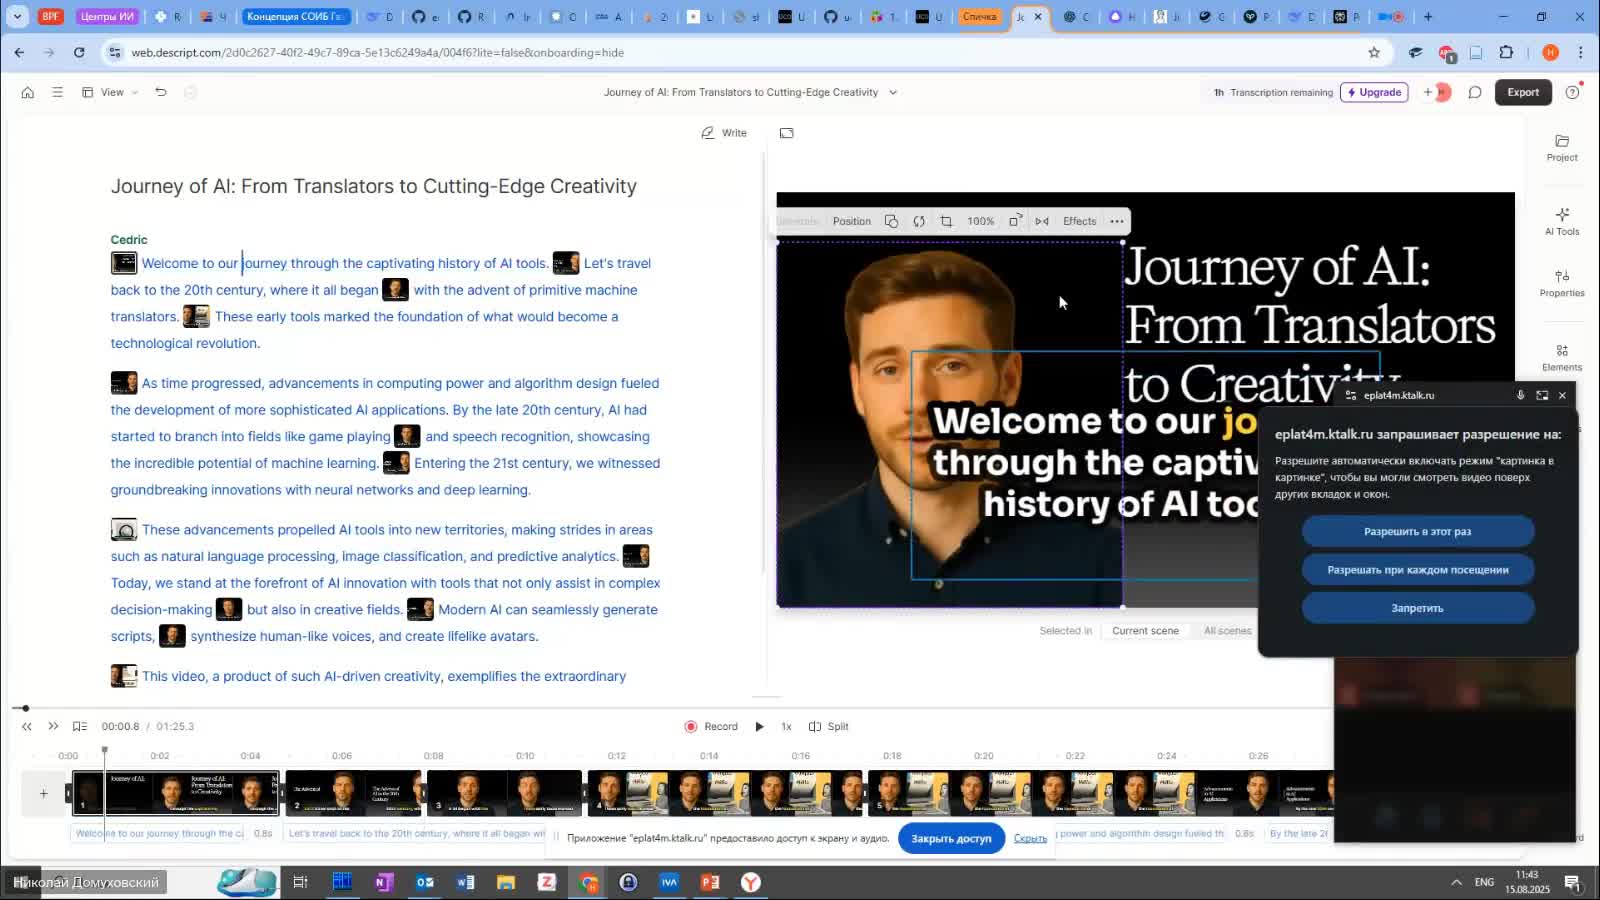Click 'Закрыть доступ' sharing button
1600x900 pixels.
(951, 838)
